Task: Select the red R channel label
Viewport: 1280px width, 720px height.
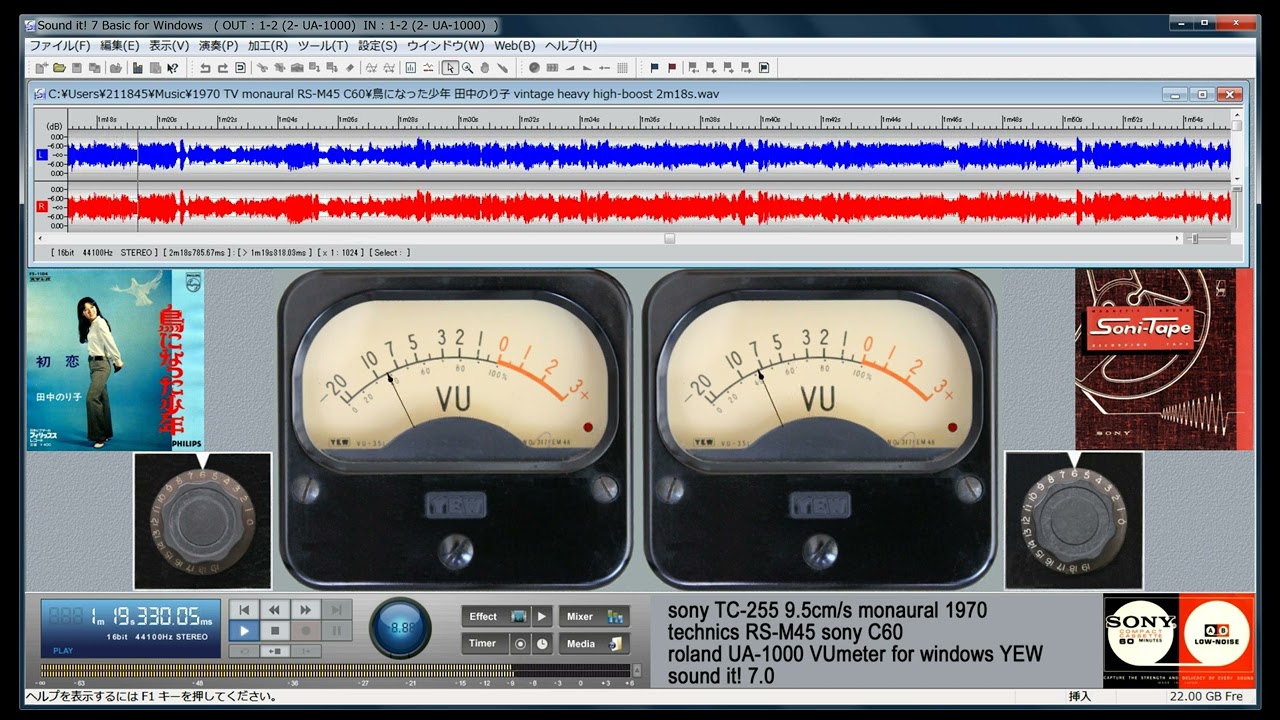Action: [x=42, y=206]
